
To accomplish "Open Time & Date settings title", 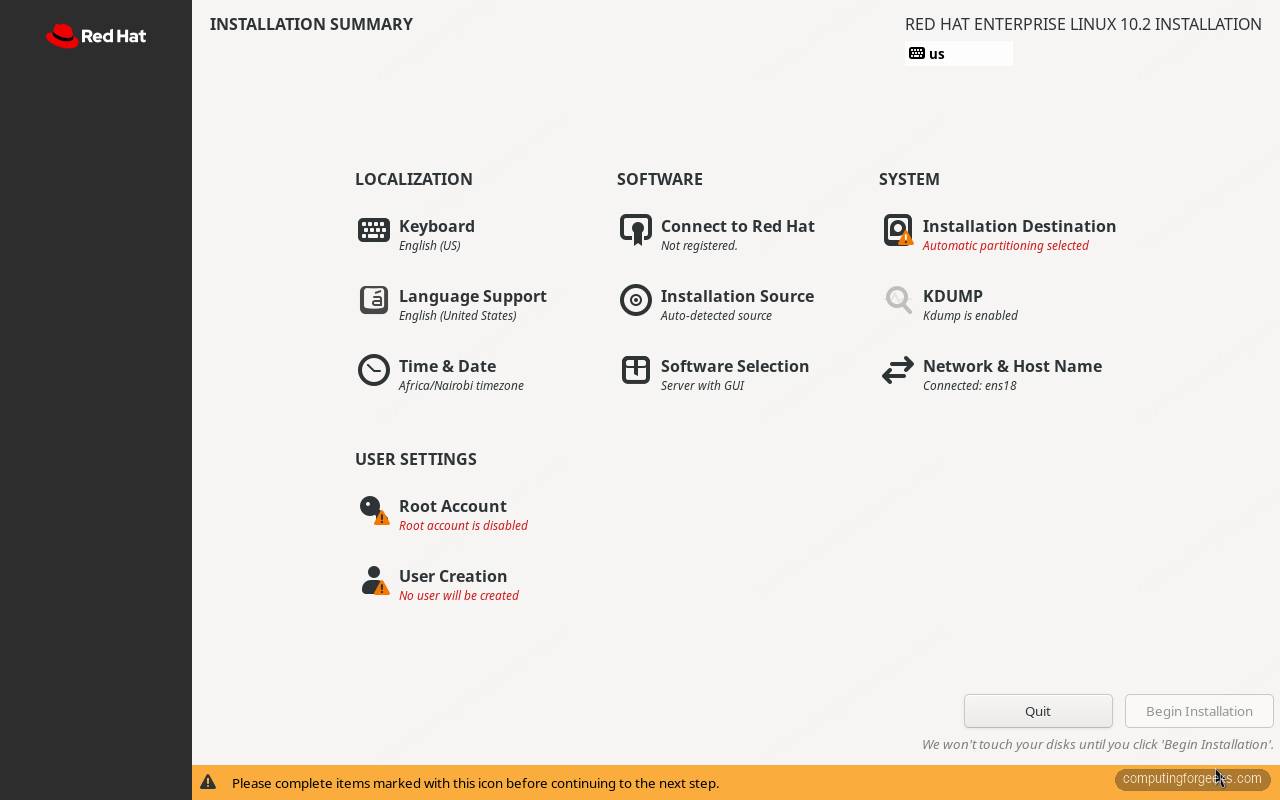I will [x=447, y=366].
